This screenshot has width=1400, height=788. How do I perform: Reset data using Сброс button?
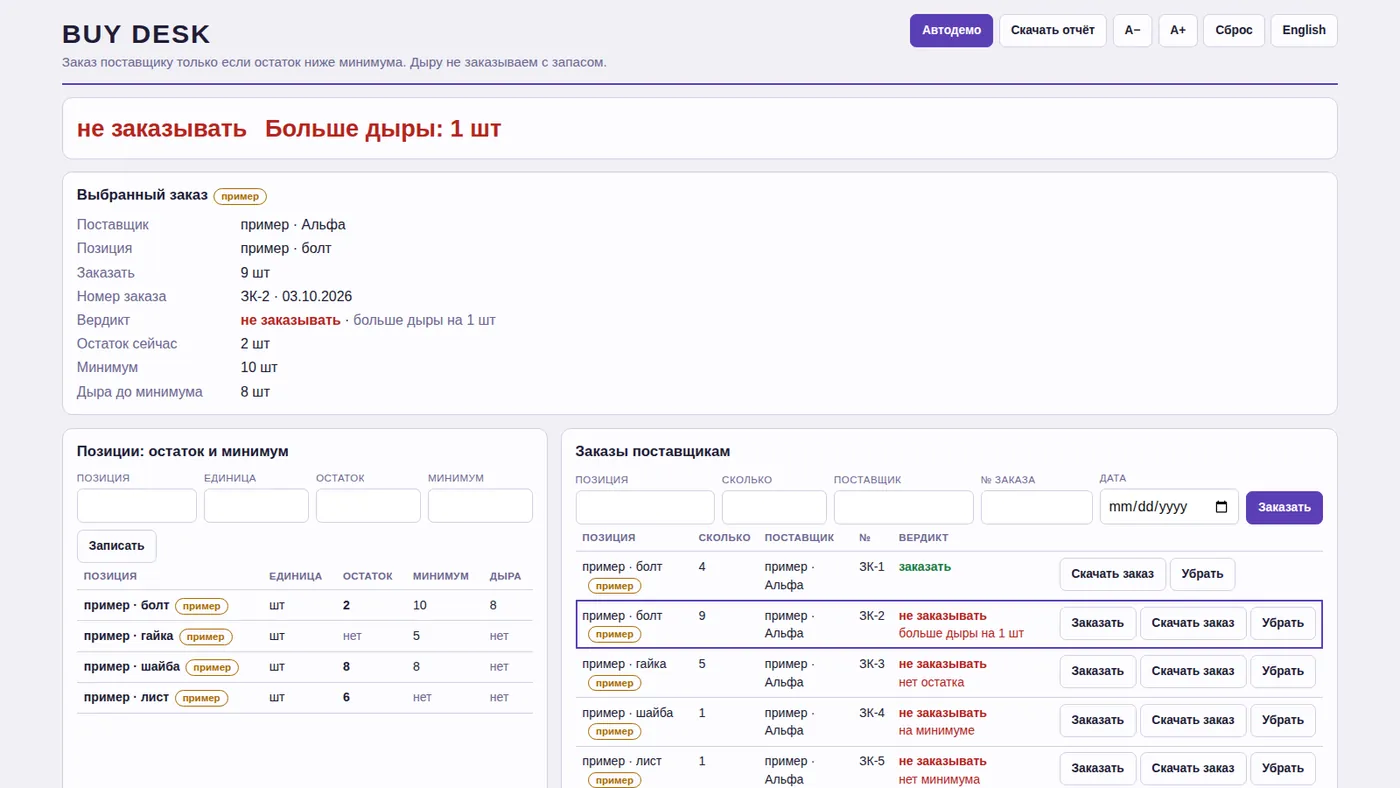[x=1234, y=30]
